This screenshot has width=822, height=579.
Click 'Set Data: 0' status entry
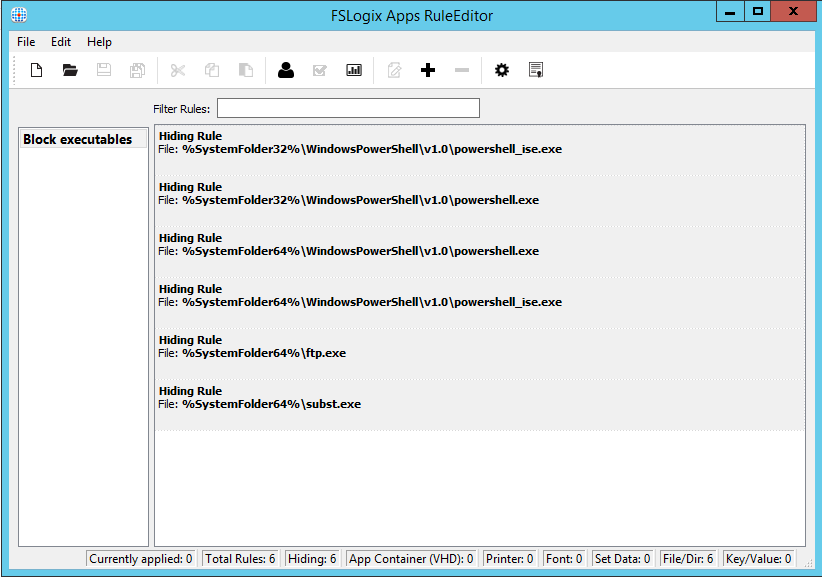[x=622, y=559]
